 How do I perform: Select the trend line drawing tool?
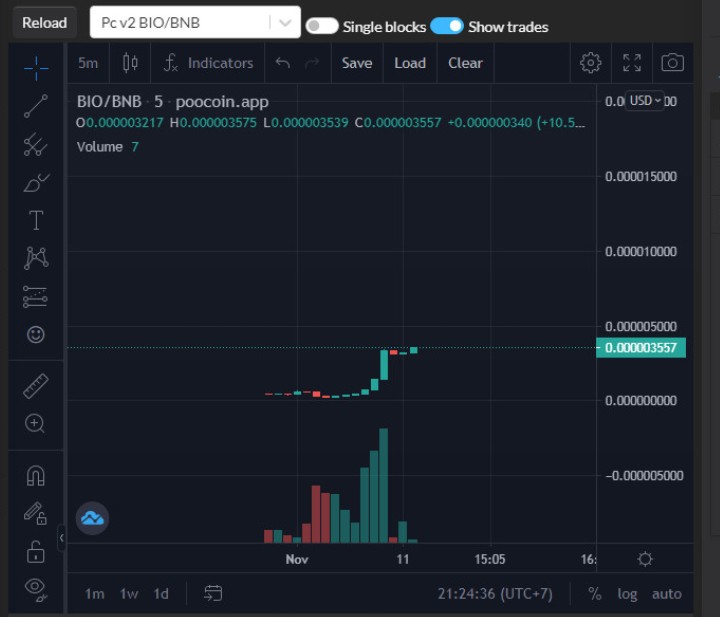click(x=36, y=106)
